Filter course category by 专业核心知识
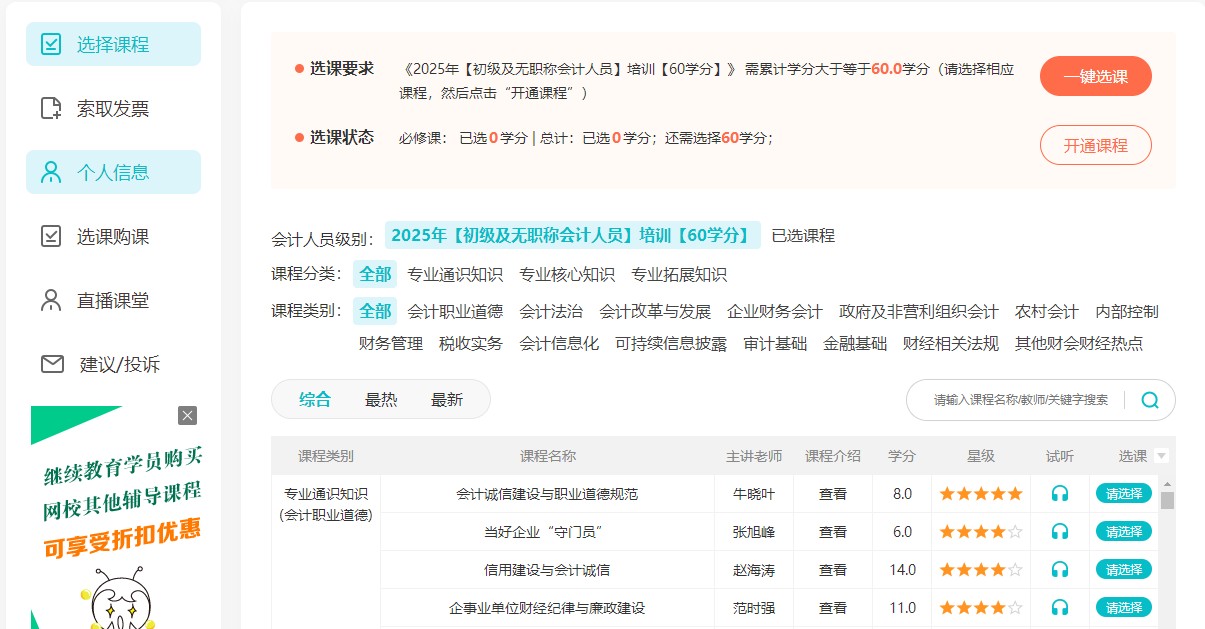Viewport: 1205px width, 629px height. pos(567,274)
